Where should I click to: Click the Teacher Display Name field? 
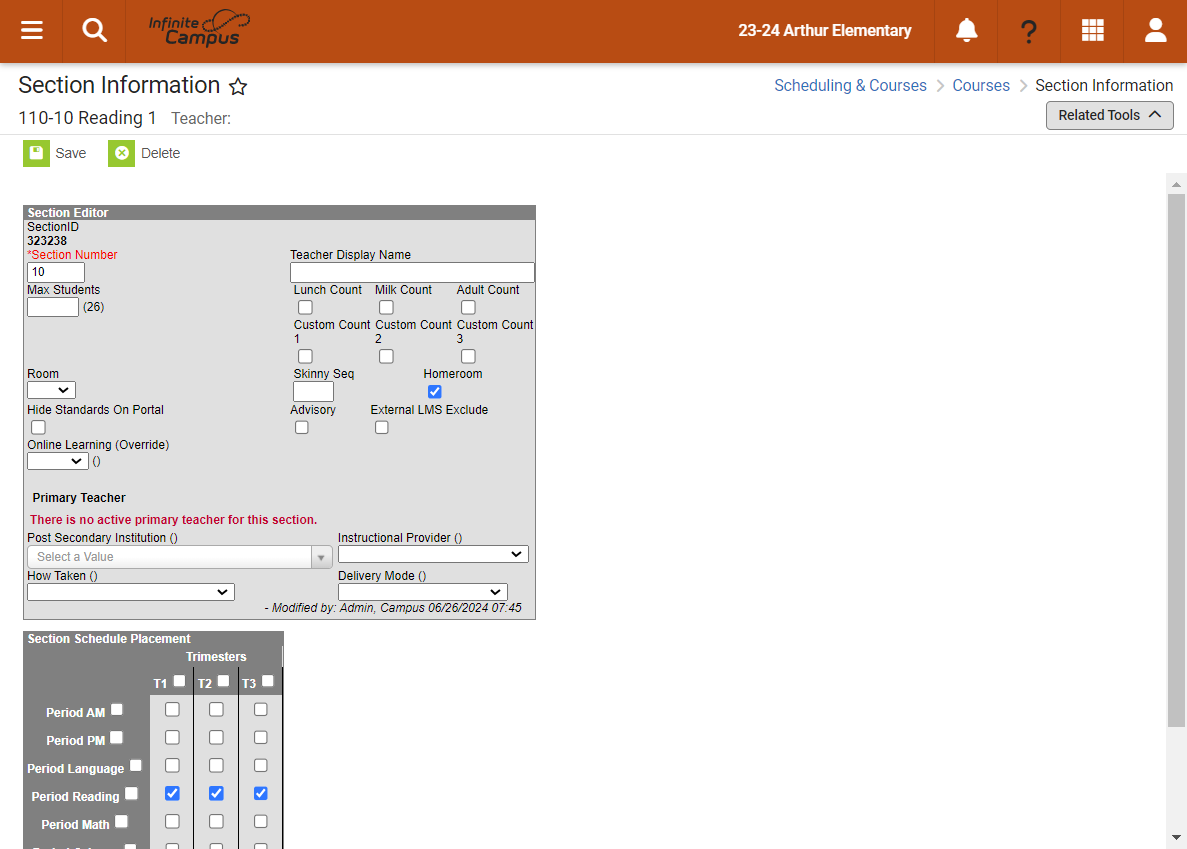click(x=412, y=272)
